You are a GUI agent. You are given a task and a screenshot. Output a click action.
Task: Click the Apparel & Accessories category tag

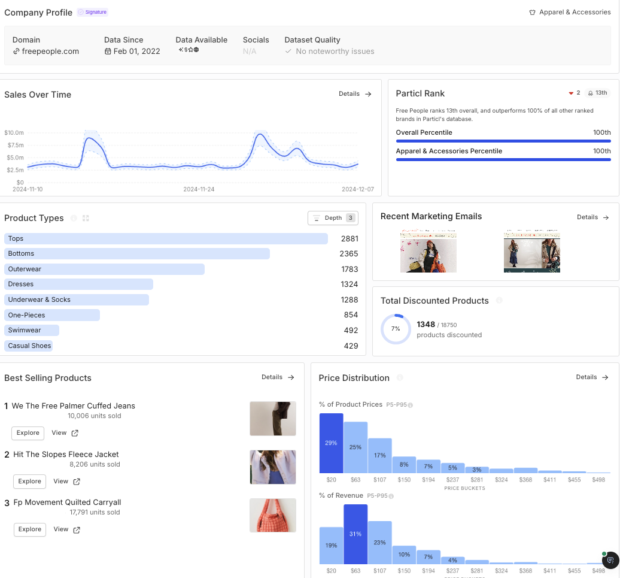click(570, 12)
